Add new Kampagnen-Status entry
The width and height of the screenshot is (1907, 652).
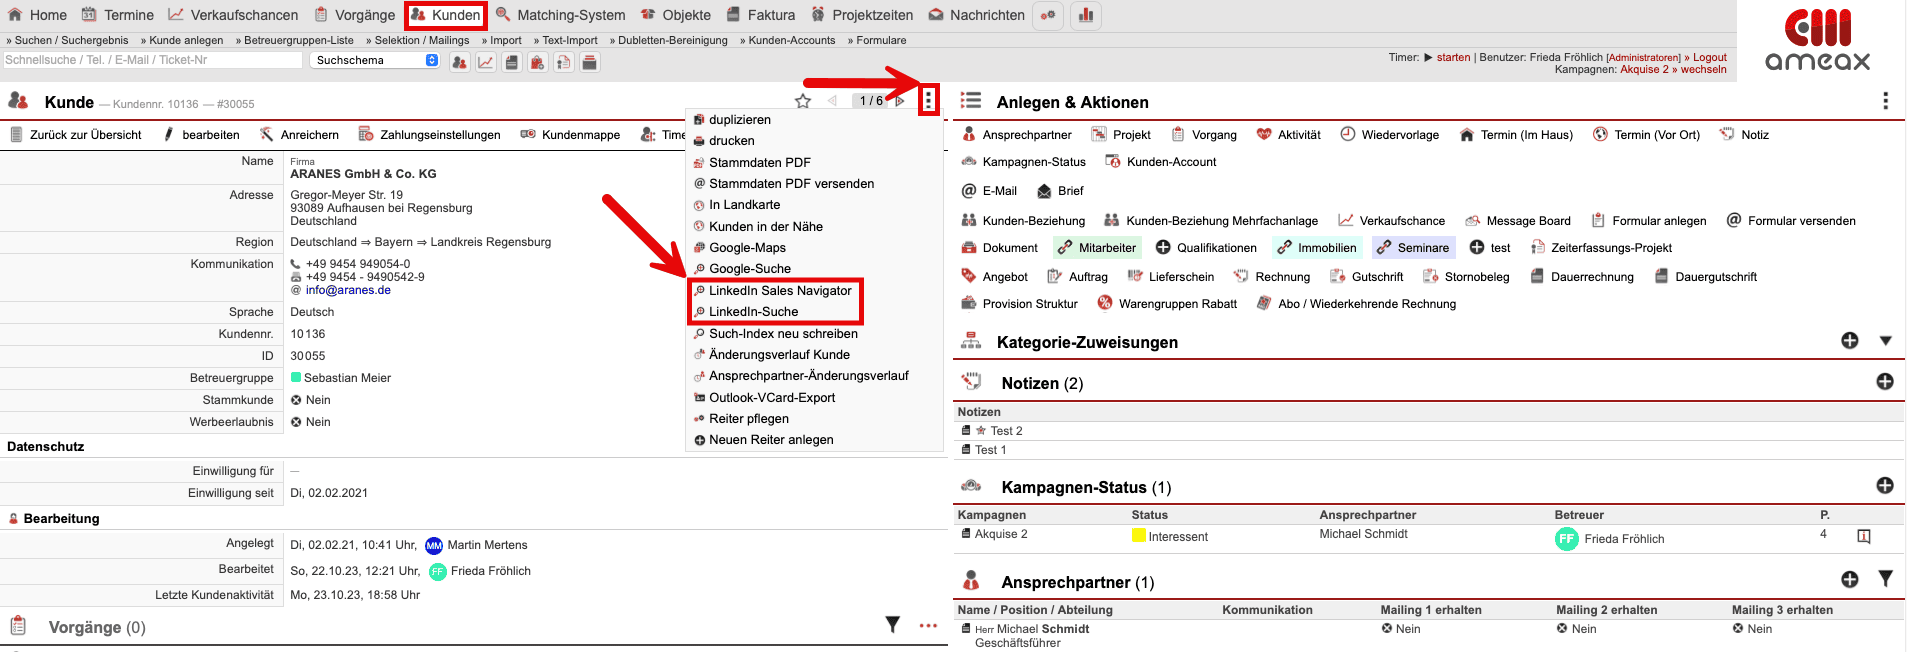tap(1884, 486)
